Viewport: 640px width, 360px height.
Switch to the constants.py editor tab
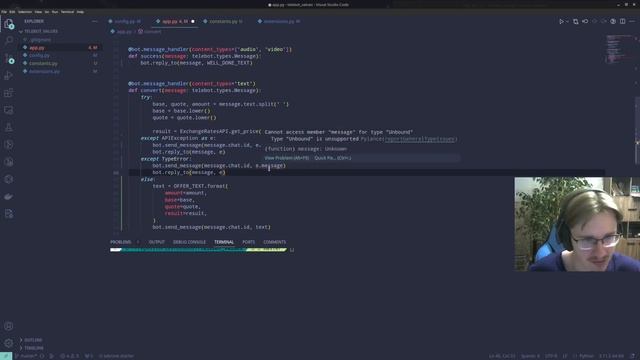[x=223, y=21]
